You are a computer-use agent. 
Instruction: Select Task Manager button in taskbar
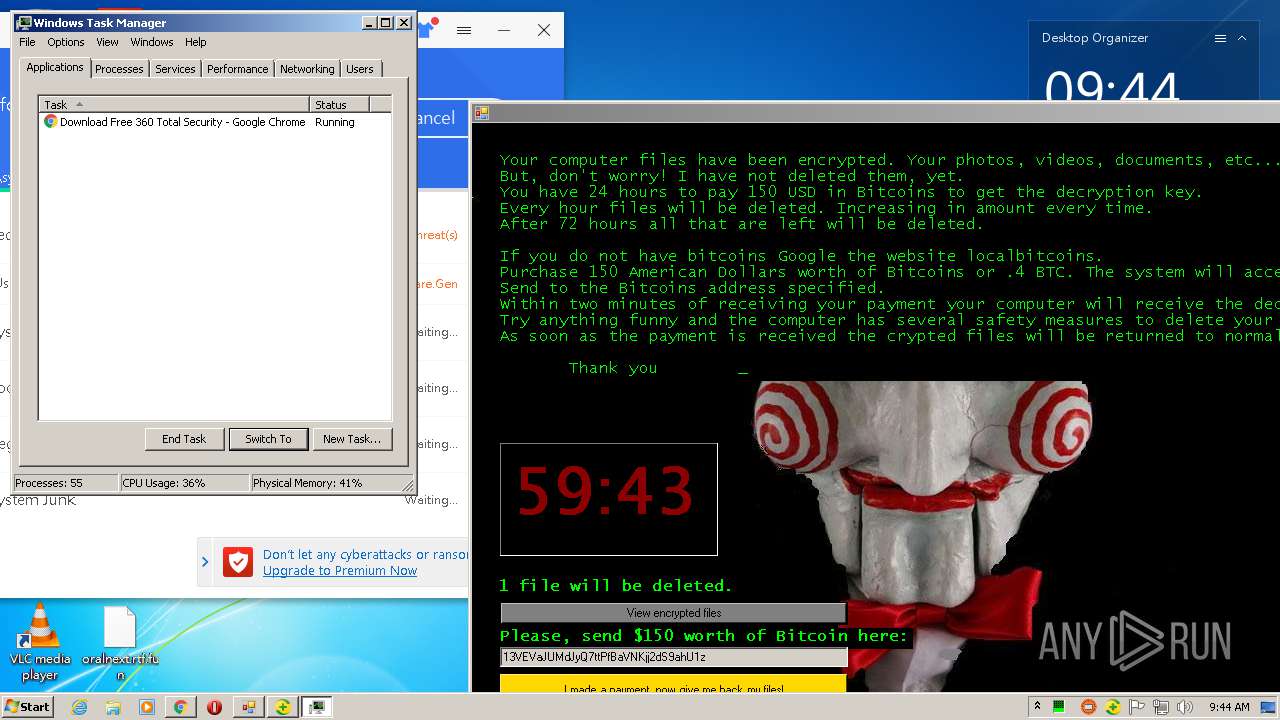click(x=317, y=707)
